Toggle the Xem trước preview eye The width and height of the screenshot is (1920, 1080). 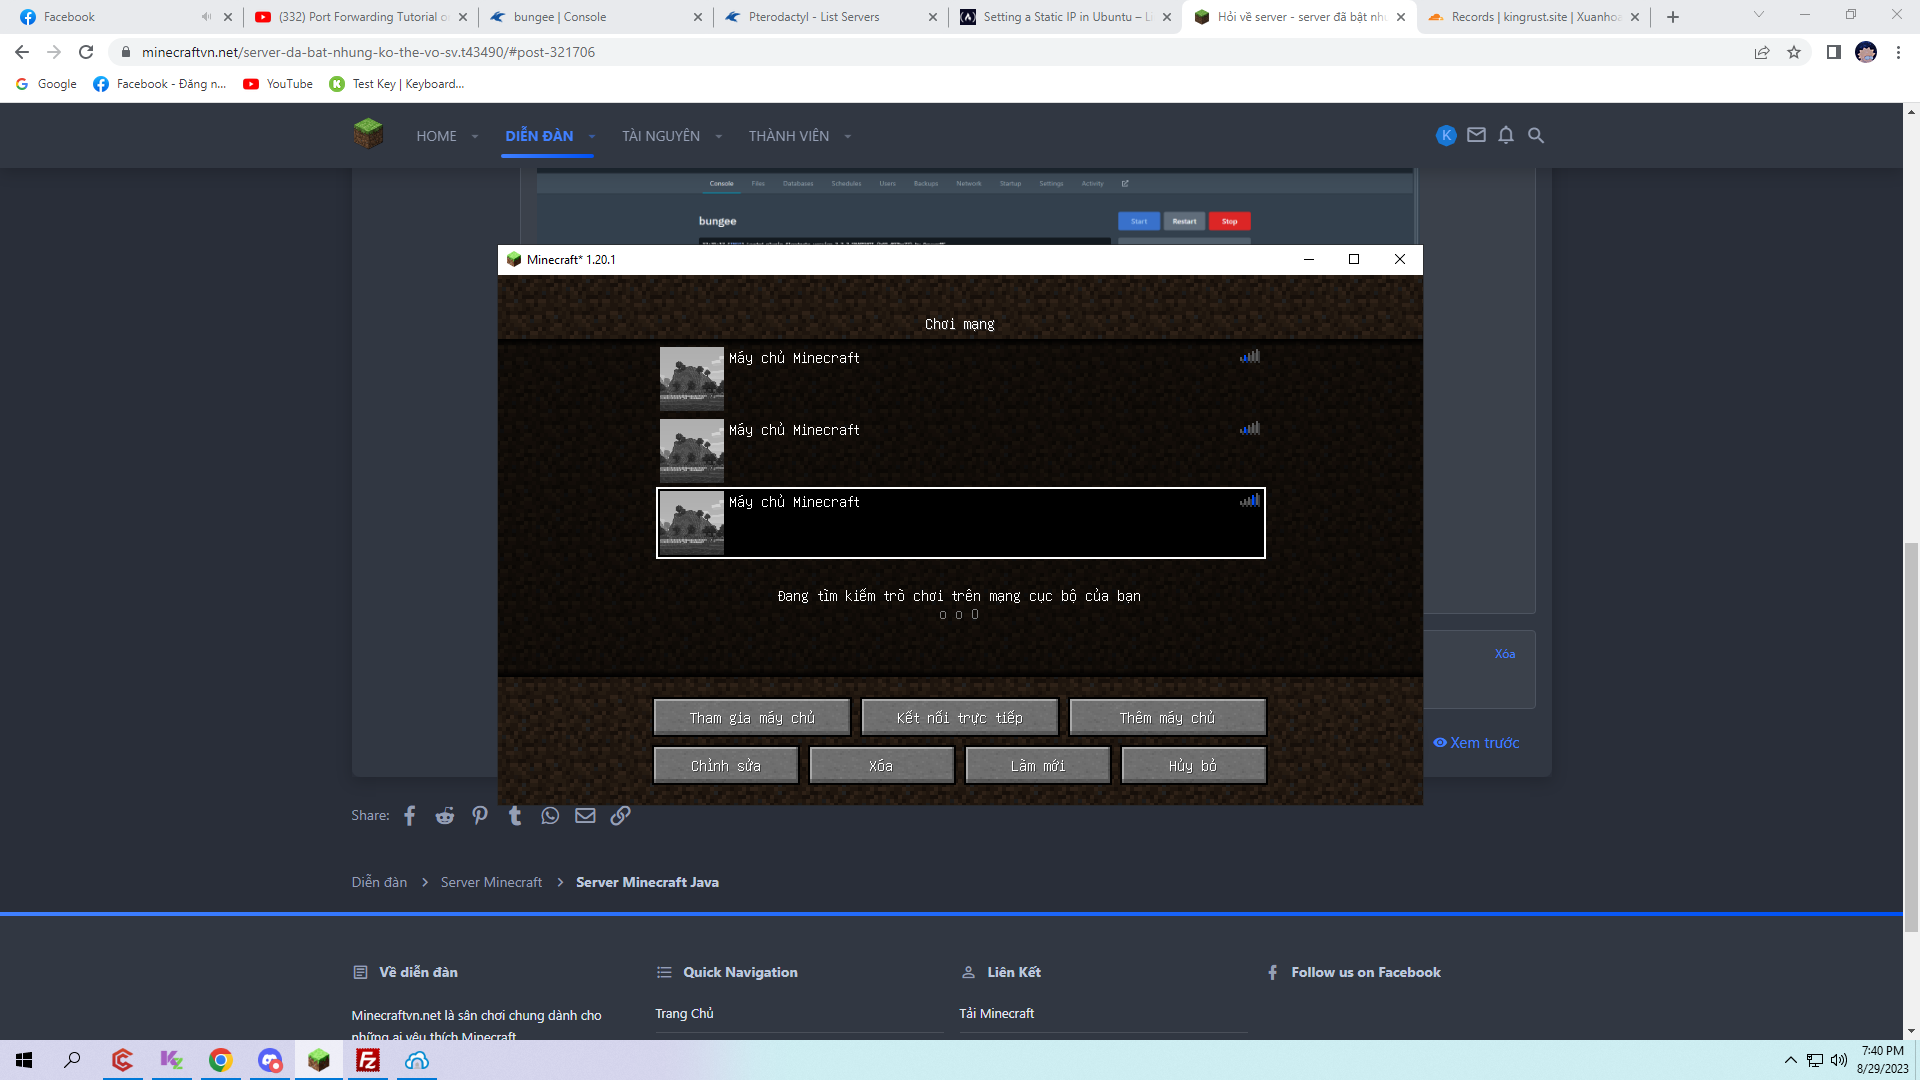(x=1440, y=743)
